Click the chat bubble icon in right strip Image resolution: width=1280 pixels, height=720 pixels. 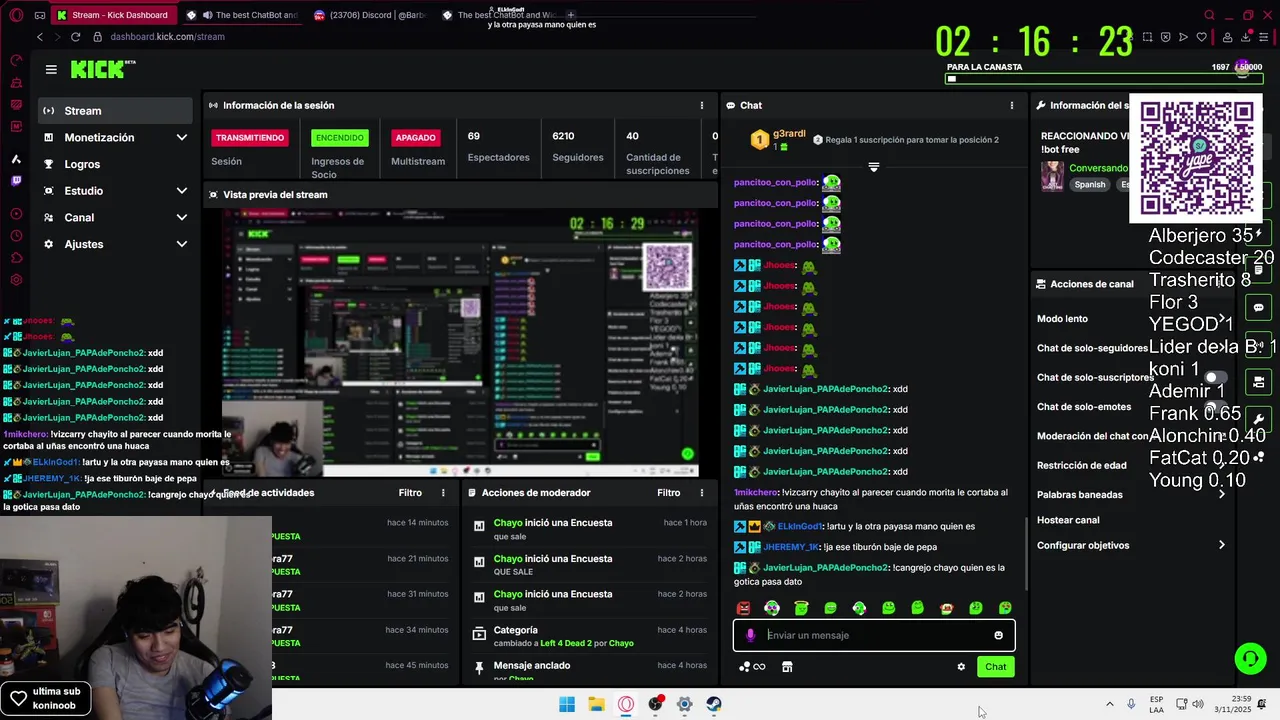tap(1258, 307)
